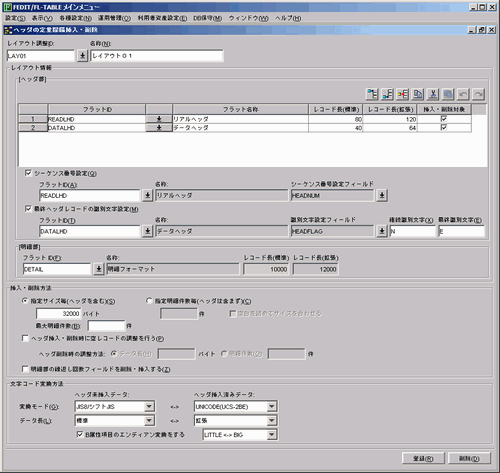Open 拡張 data length dropdown
Viewport: 500px width, 473px height.
[x=272, y=421]
